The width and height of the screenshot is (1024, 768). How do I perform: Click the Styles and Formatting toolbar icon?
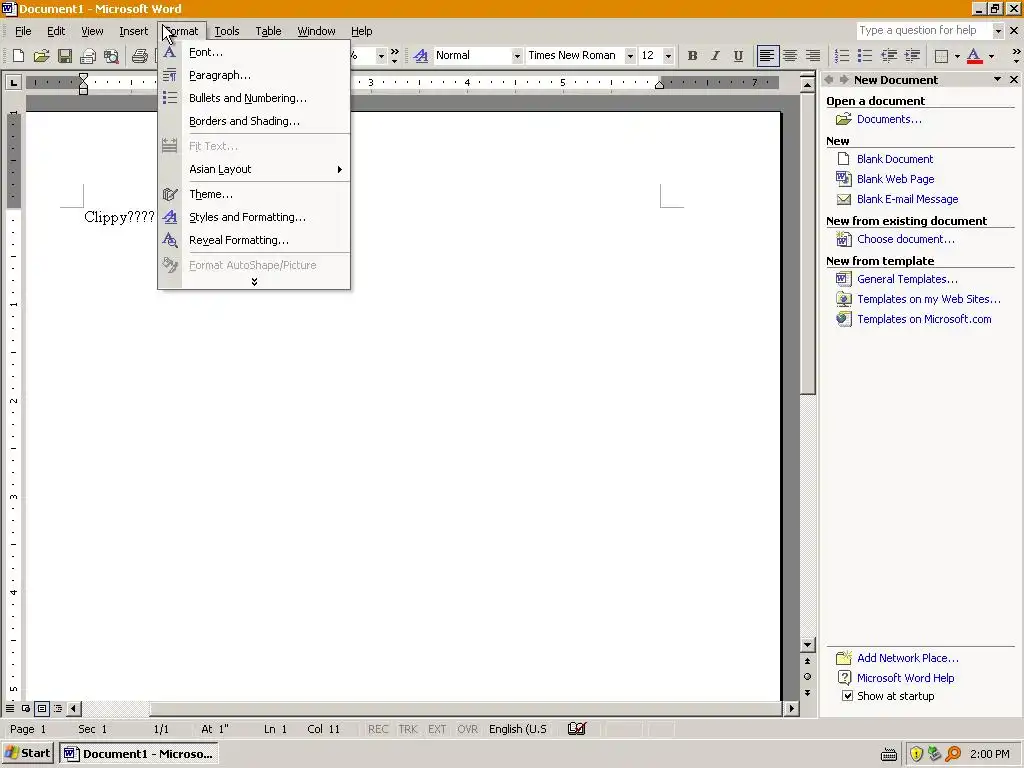421,56
